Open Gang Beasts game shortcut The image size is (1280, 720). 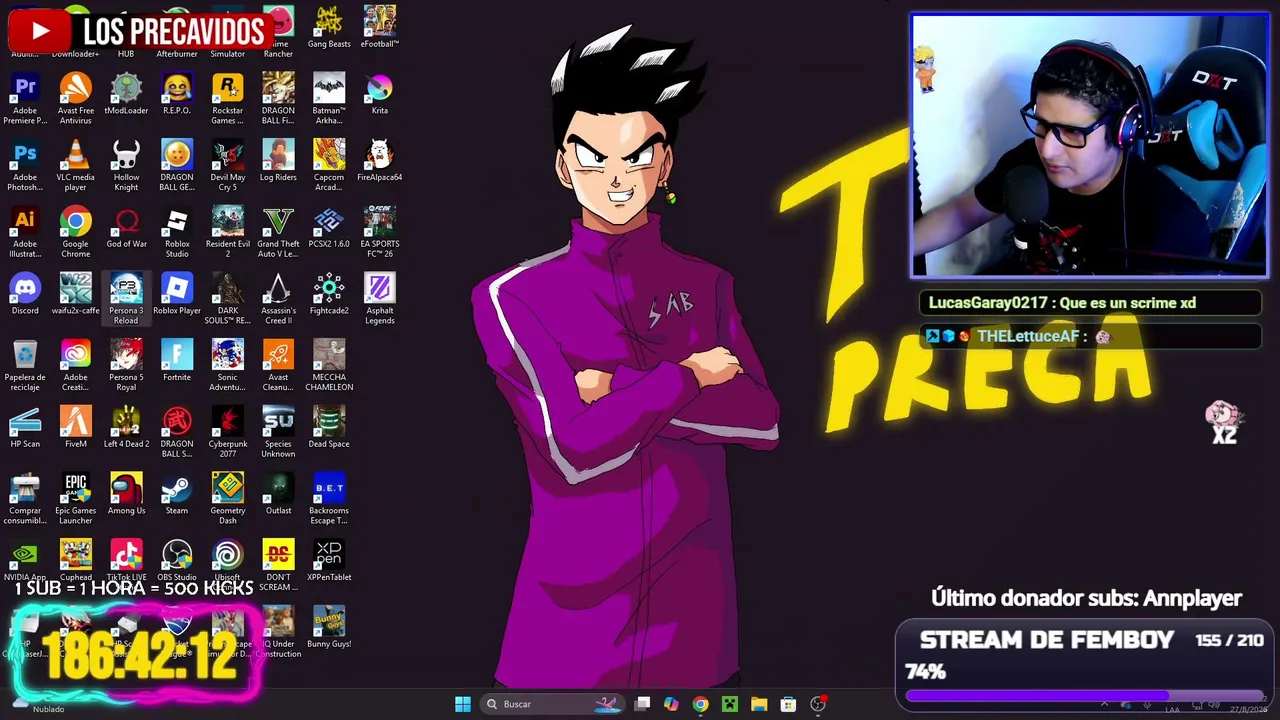[329, 28]
